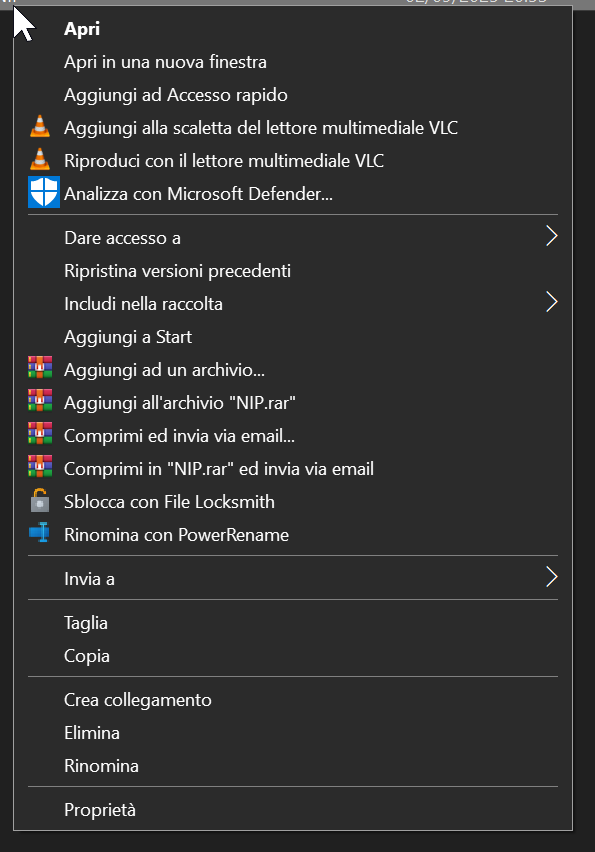595x852 pixels.
Task: Click the Microsoft Defender shield icon
Action: coord(43,192)
